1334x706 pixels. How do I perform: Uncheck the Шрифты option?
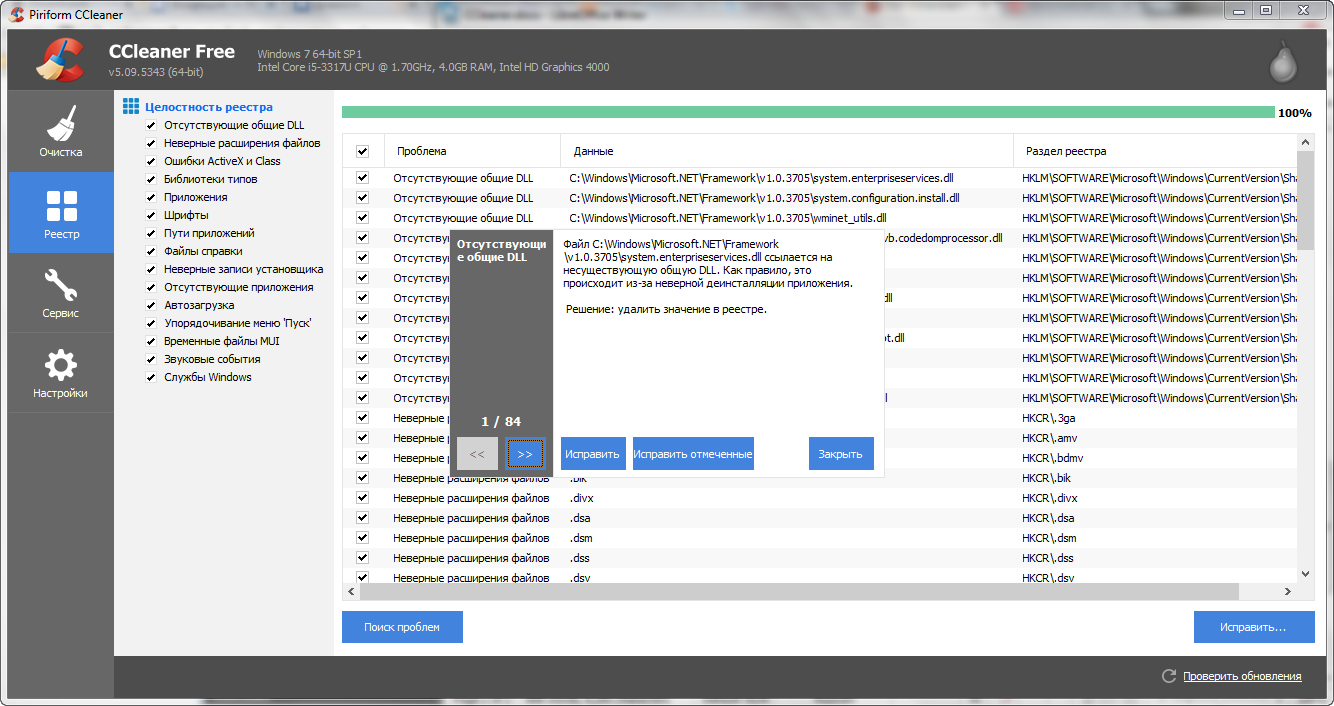tap(151, 215)
